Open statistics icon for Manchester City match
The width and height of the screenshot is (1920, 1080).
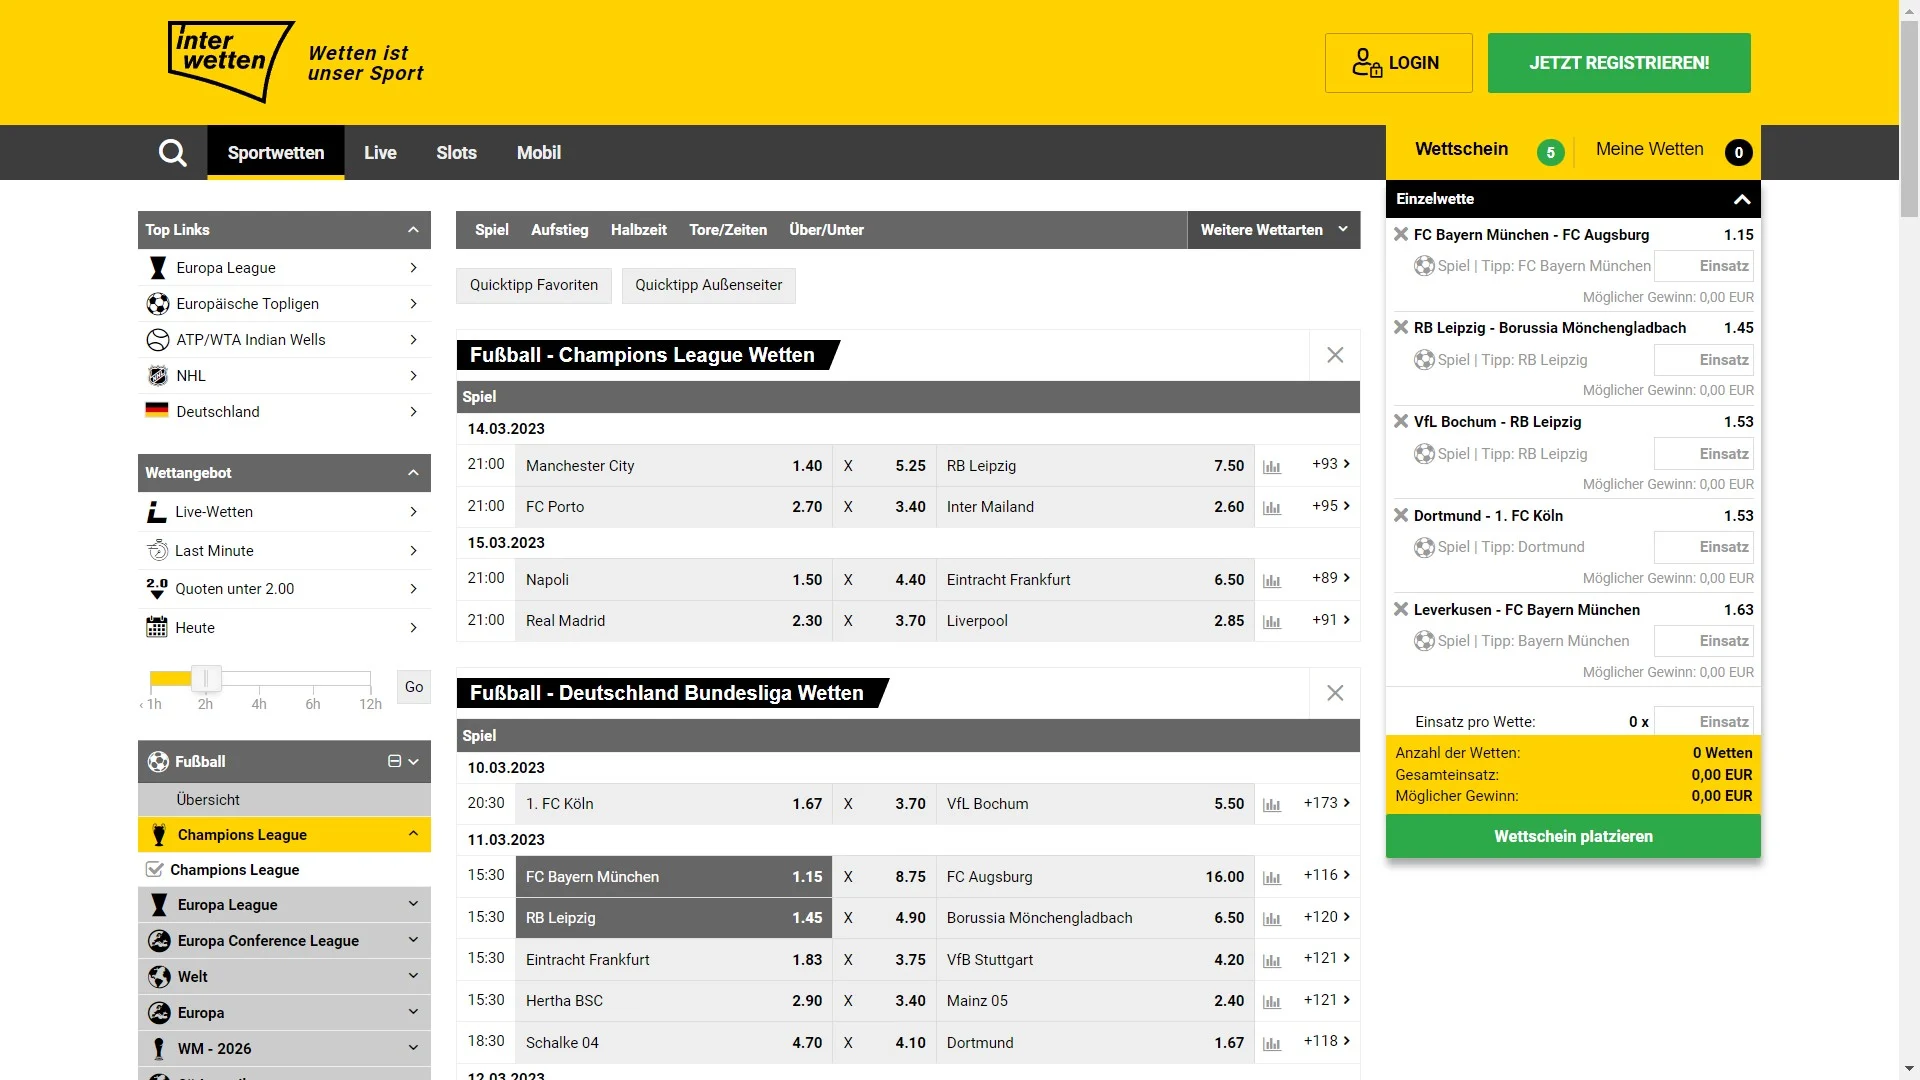[1272, 467]
